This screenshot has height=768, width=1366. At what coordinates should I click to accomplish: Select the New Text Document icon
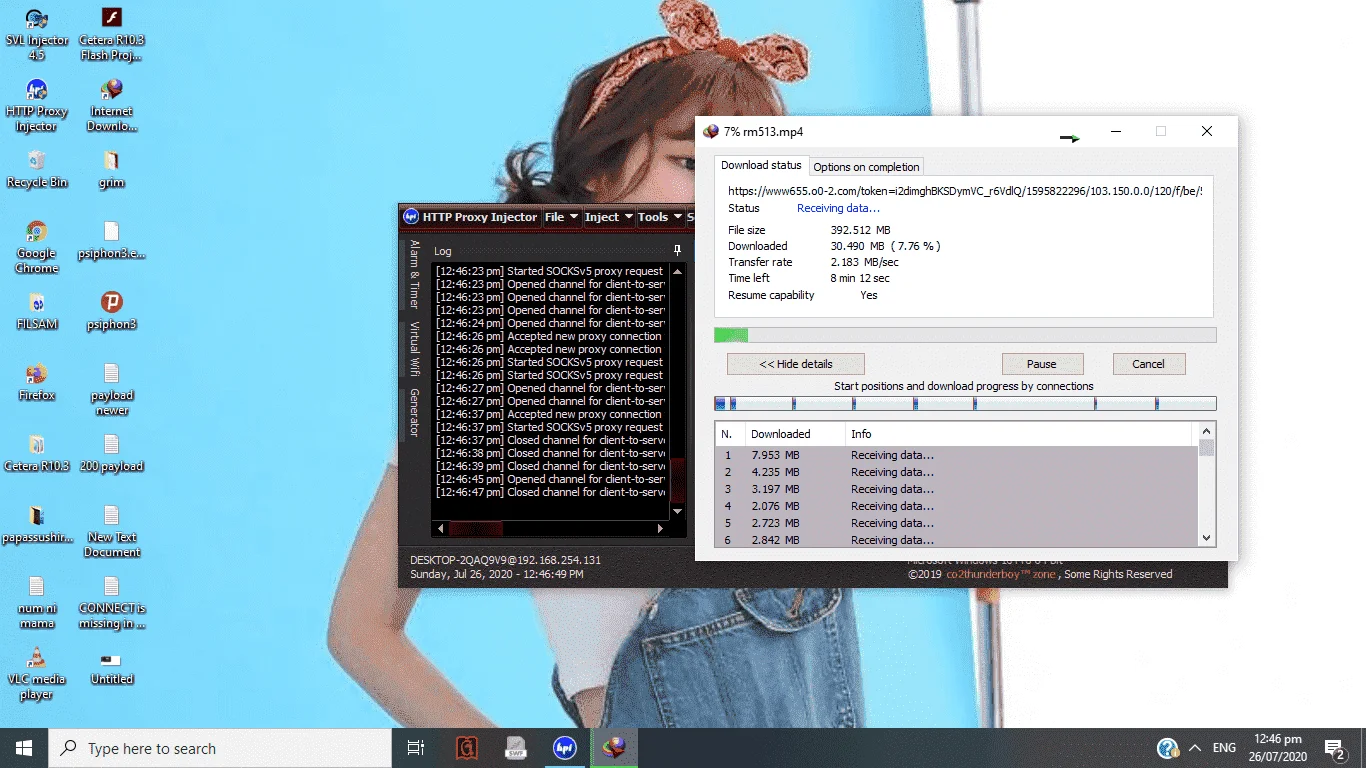pos(112,531)
